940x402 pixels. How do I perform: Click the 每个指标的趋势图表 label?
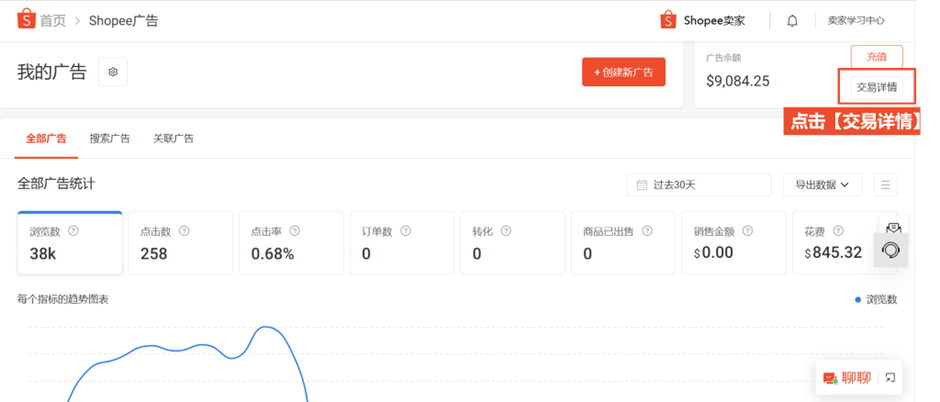[x=63, y=300]
